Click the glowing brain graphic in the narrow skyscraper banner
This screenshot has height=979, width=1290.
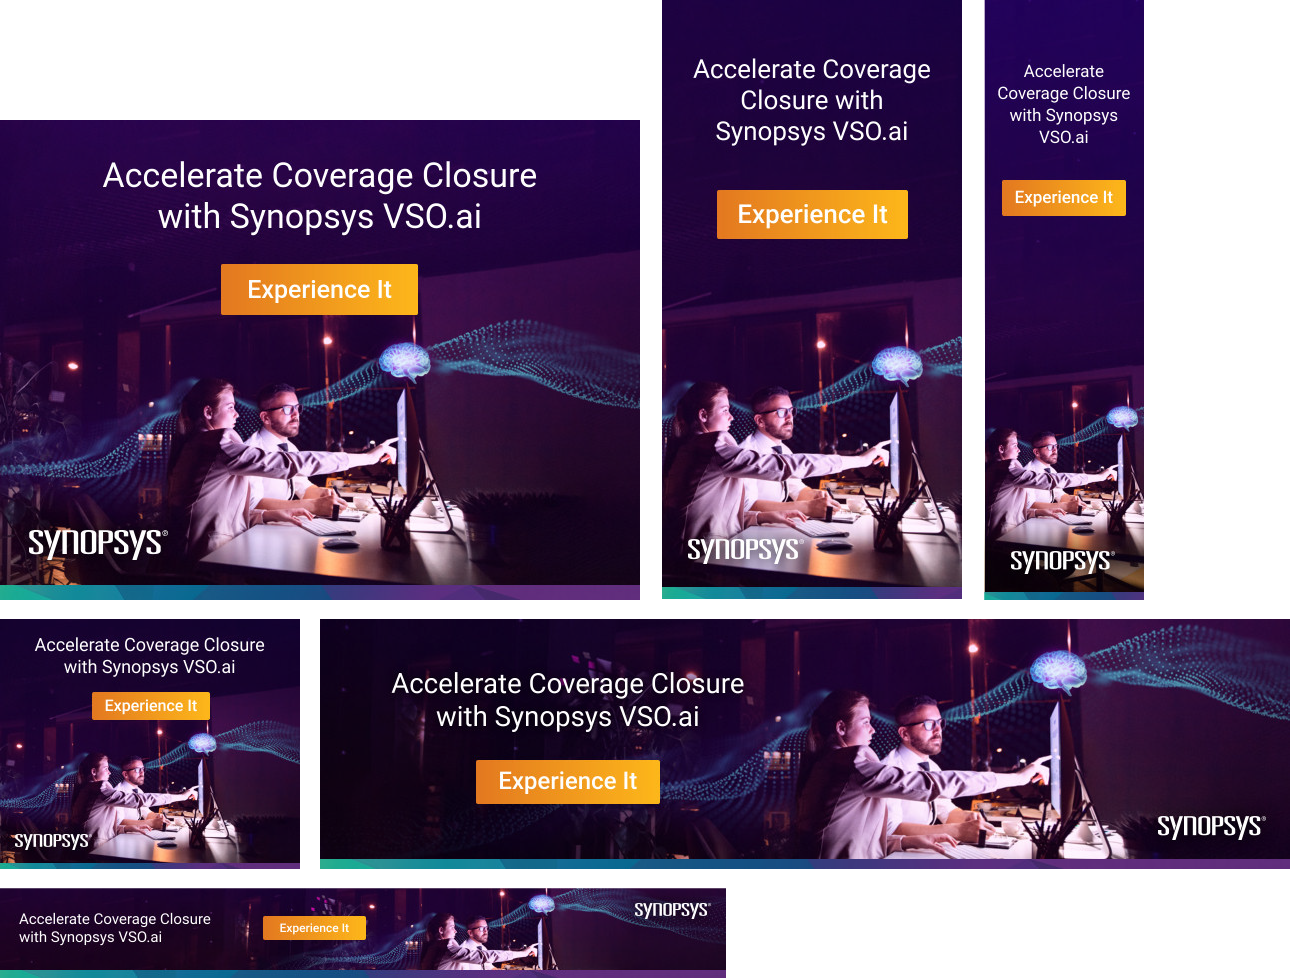tap(1123, 416)
